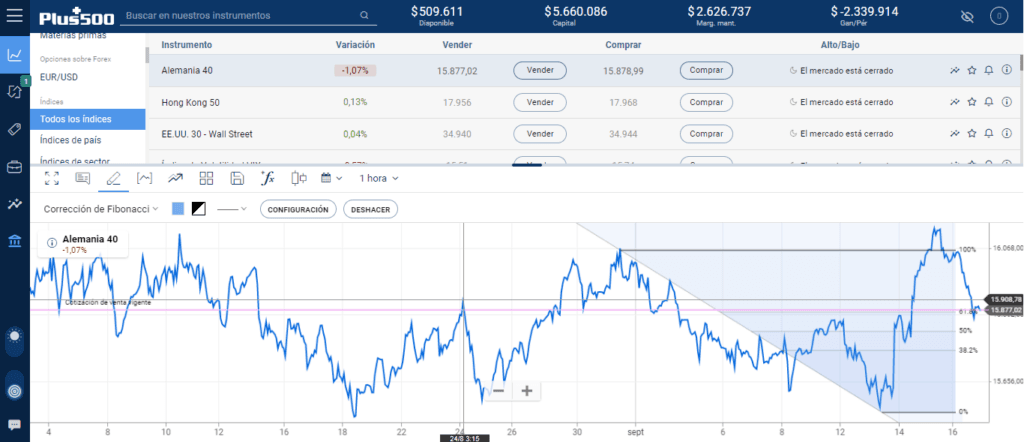Image resolution: width=1024 pixels, height=442 pixels.
Task: Toggle favorite star for EE.UU. 30 - Wall Street
Action: pyautogui.click(x=971, y=134)
